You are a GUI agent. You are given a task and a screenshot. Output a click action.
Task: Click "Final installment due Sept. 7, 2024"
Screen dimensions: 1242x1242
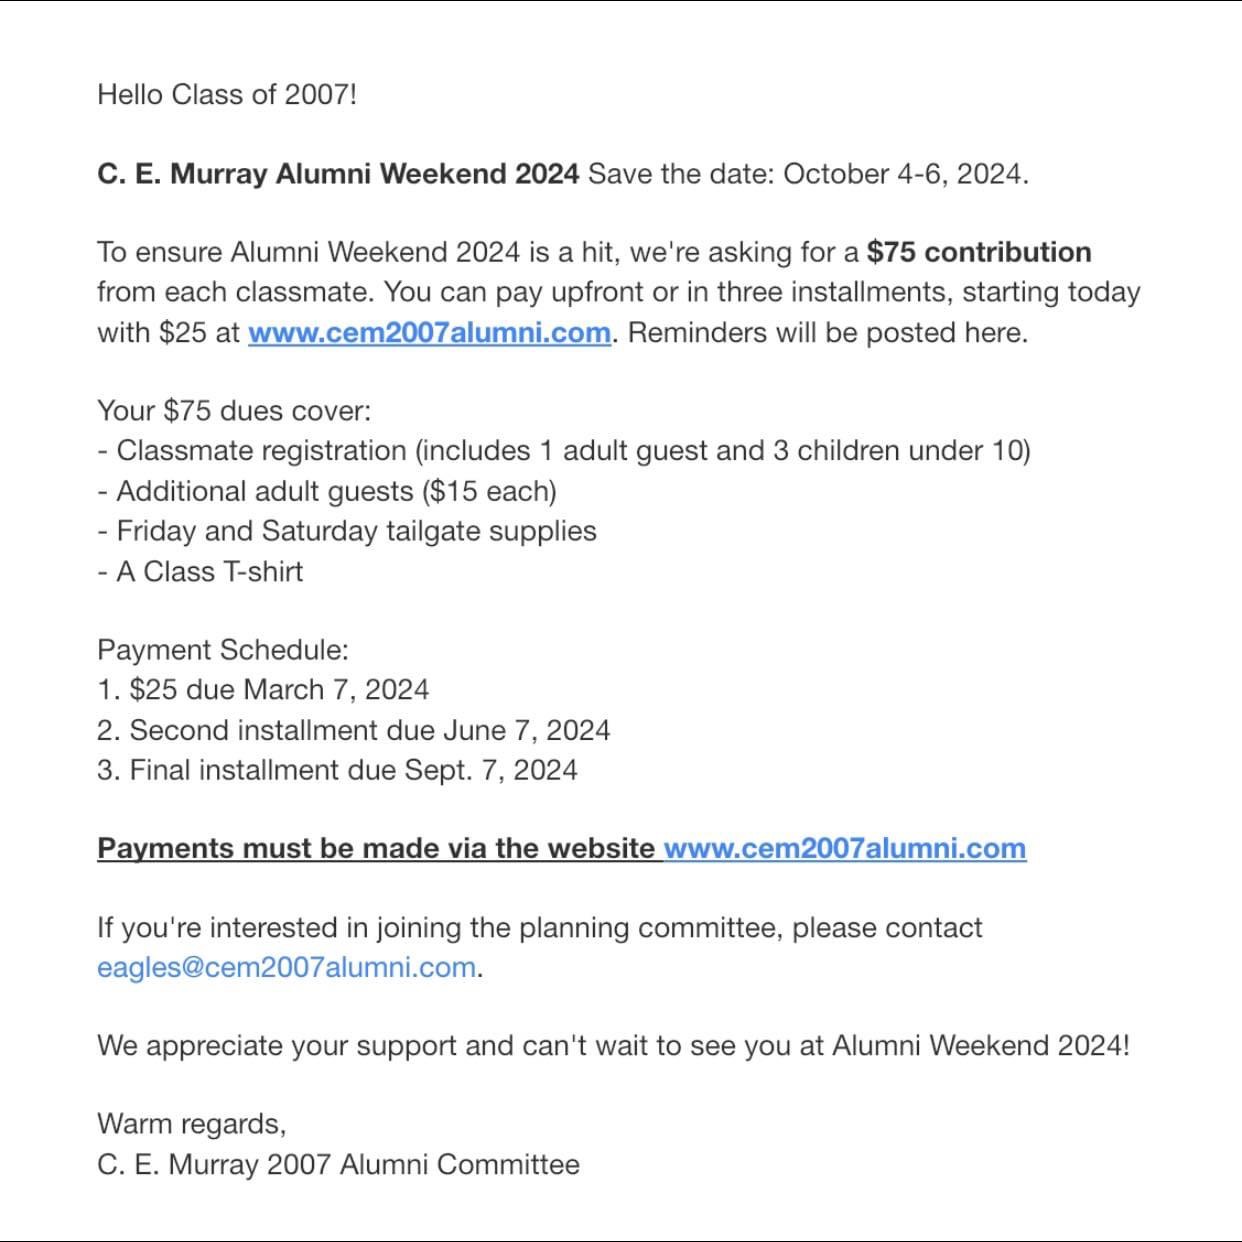point(337,770)
